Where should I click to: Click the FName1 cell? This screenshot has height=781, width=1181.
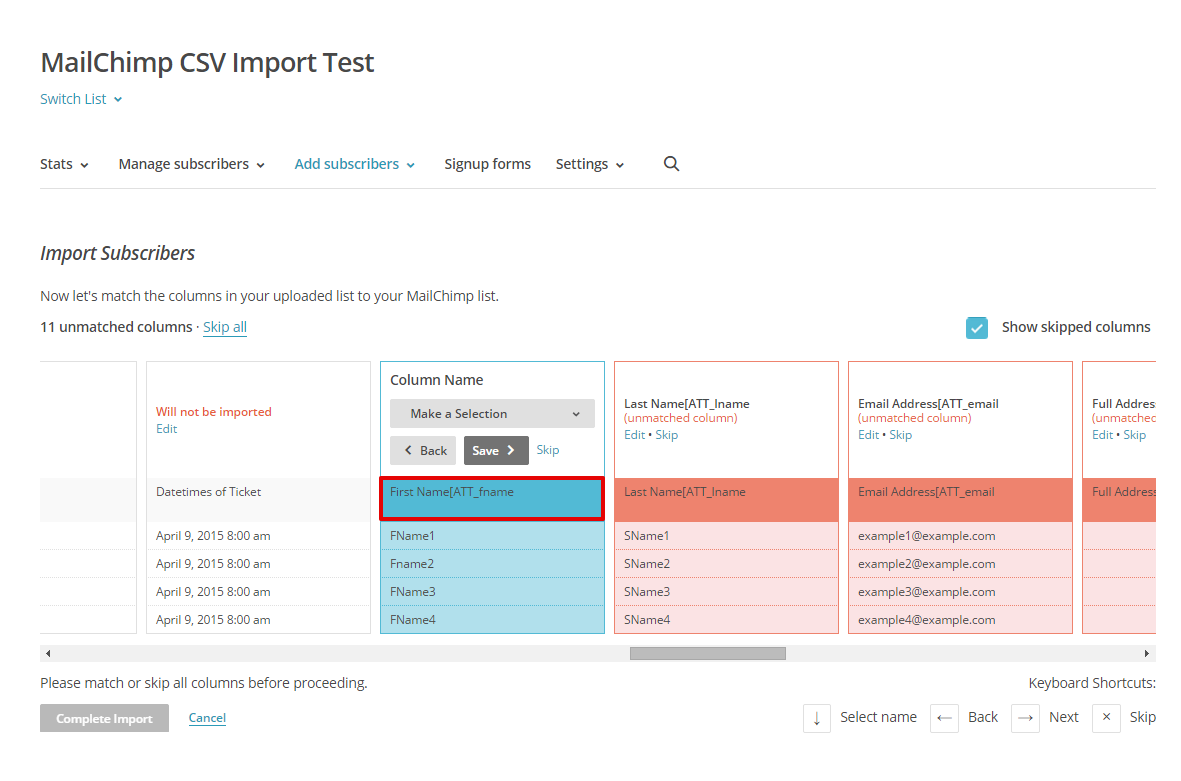(492, 535)
